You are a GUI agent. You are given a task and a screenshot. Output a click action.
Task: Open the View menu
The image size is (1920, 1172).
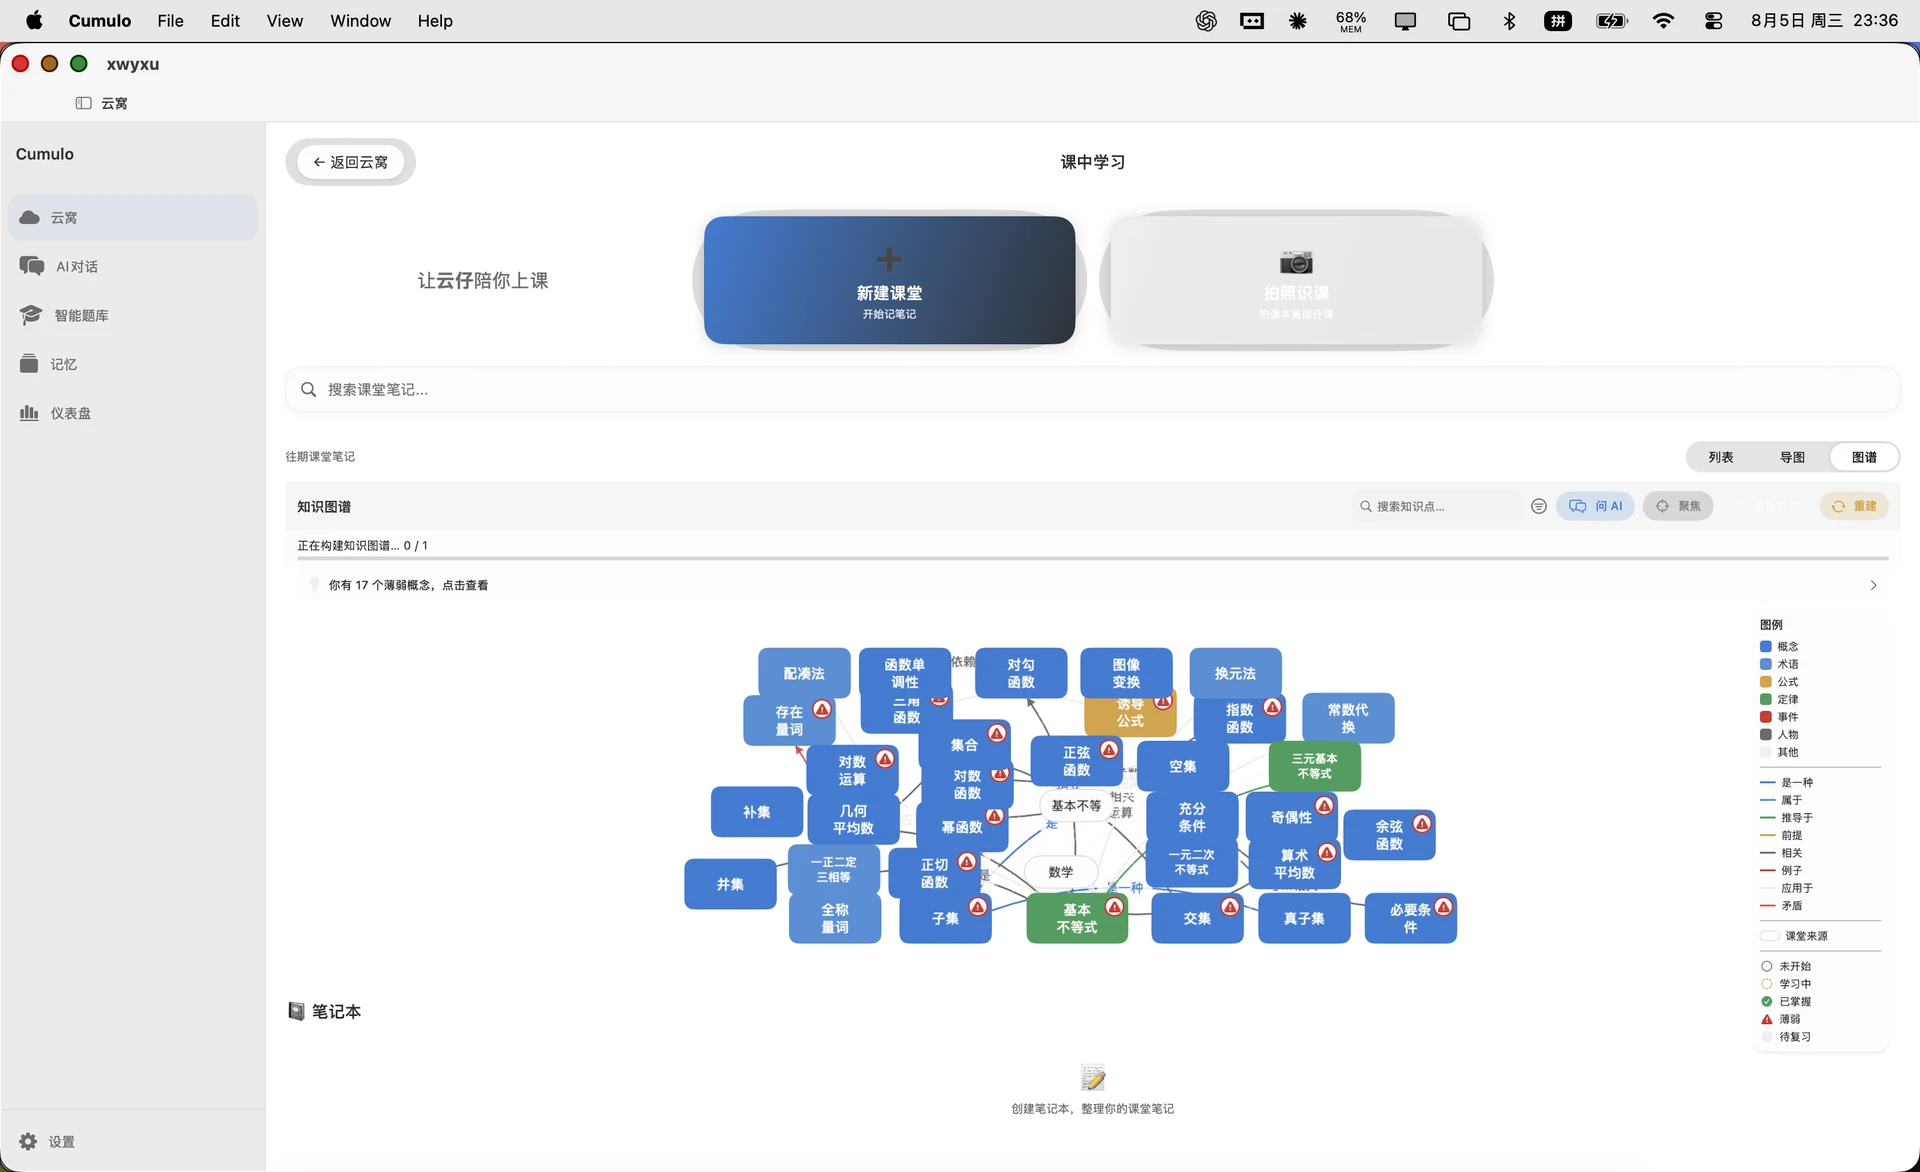click(x=284, y=20)
